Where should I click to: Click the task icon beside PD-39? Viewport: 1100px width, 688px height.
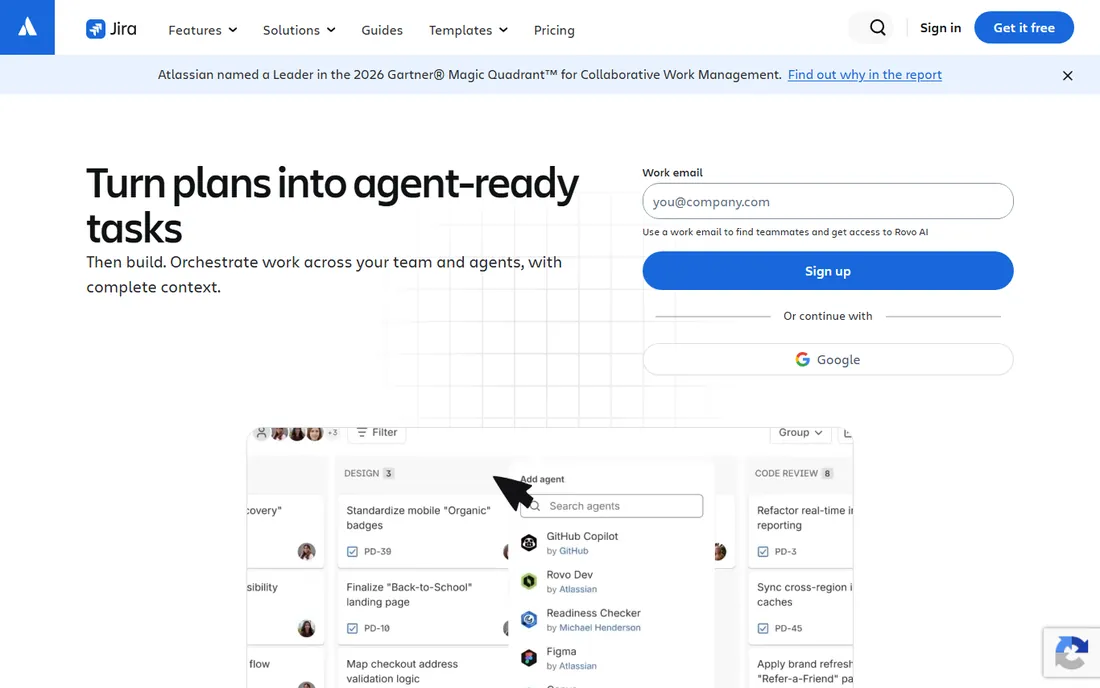click(352, 552)
